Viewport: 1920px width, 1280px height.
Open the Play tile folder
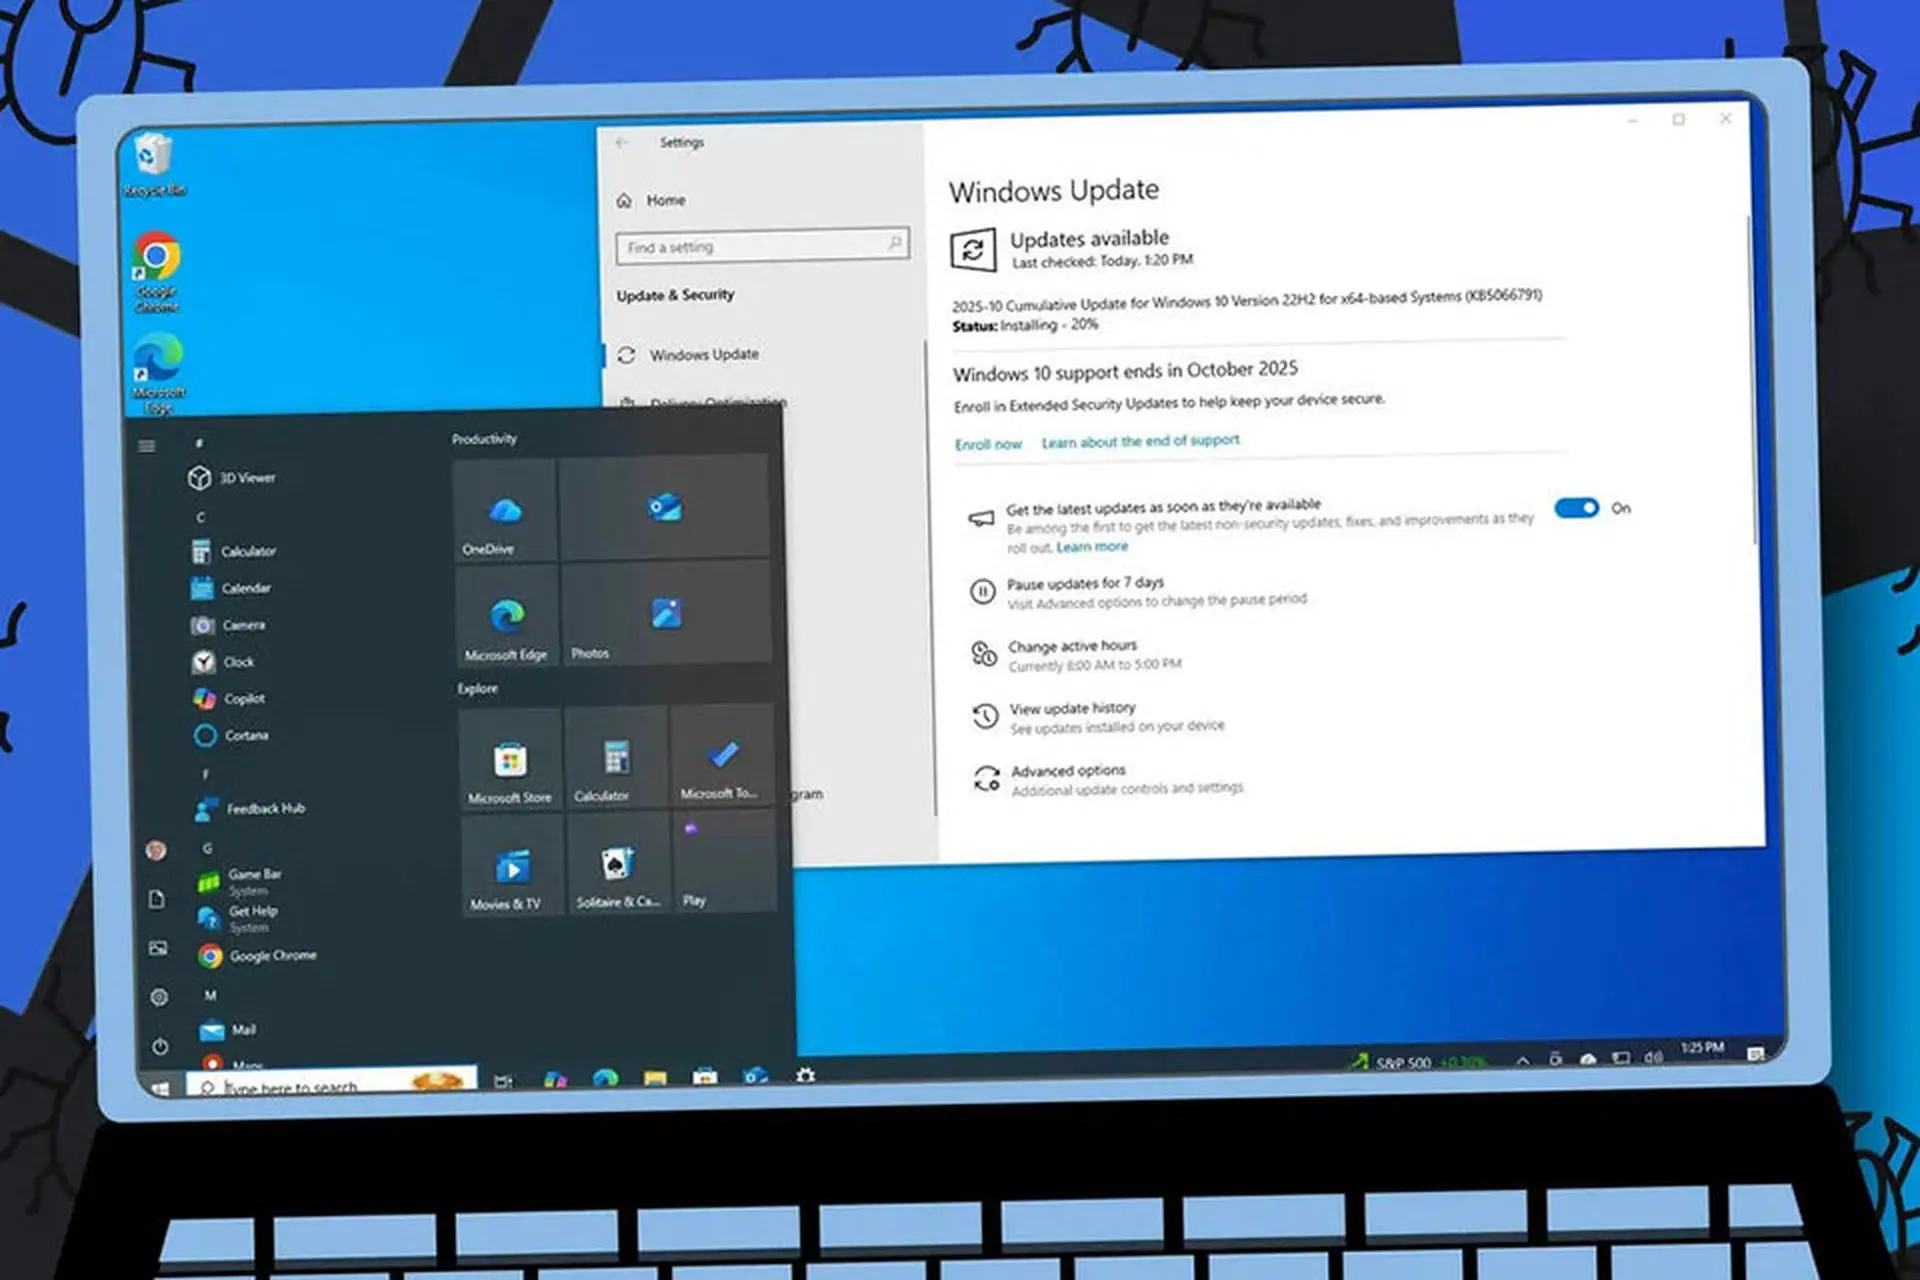(725, 861)
